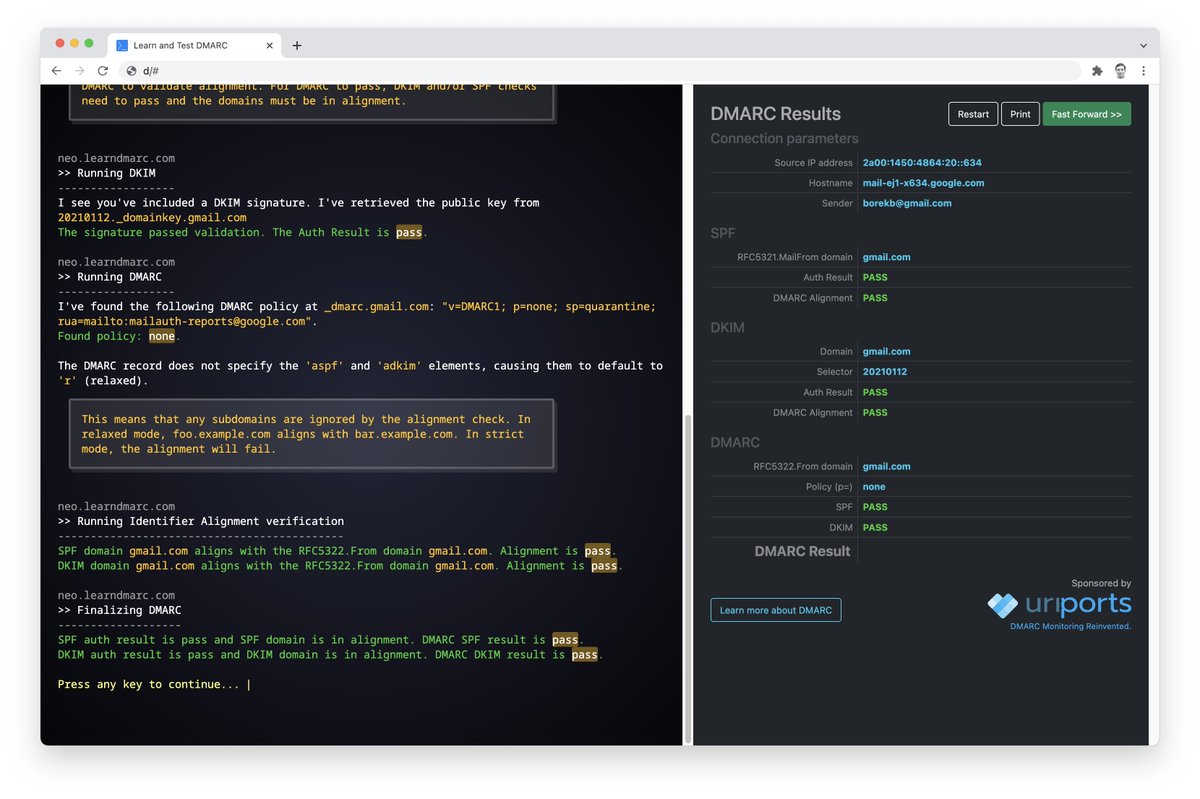Image resolution: width=1200 pixels, height=799 pixels.
Task: Open the browser profile avatar
Action: pyautogui.click(x=1121, y=71)
